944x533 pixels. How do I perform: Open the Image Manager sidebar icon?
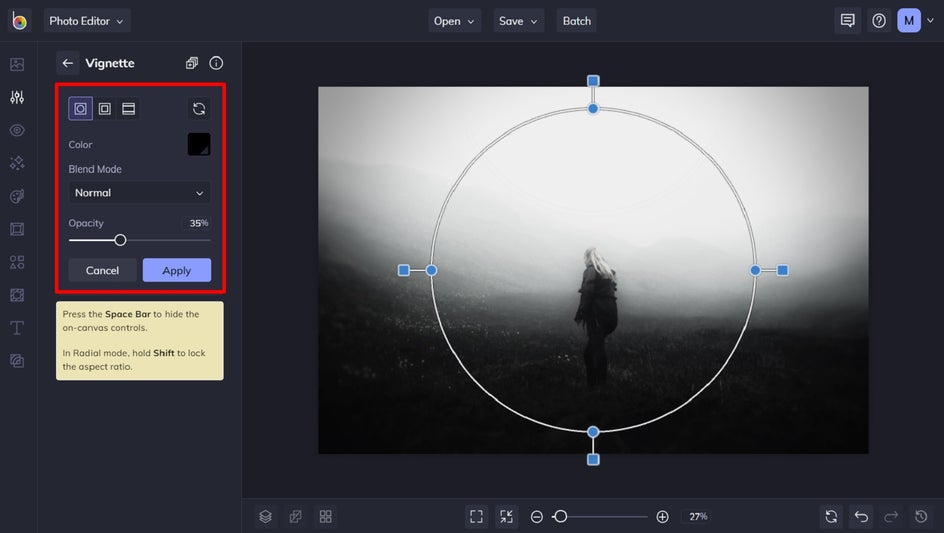[17, 64]
